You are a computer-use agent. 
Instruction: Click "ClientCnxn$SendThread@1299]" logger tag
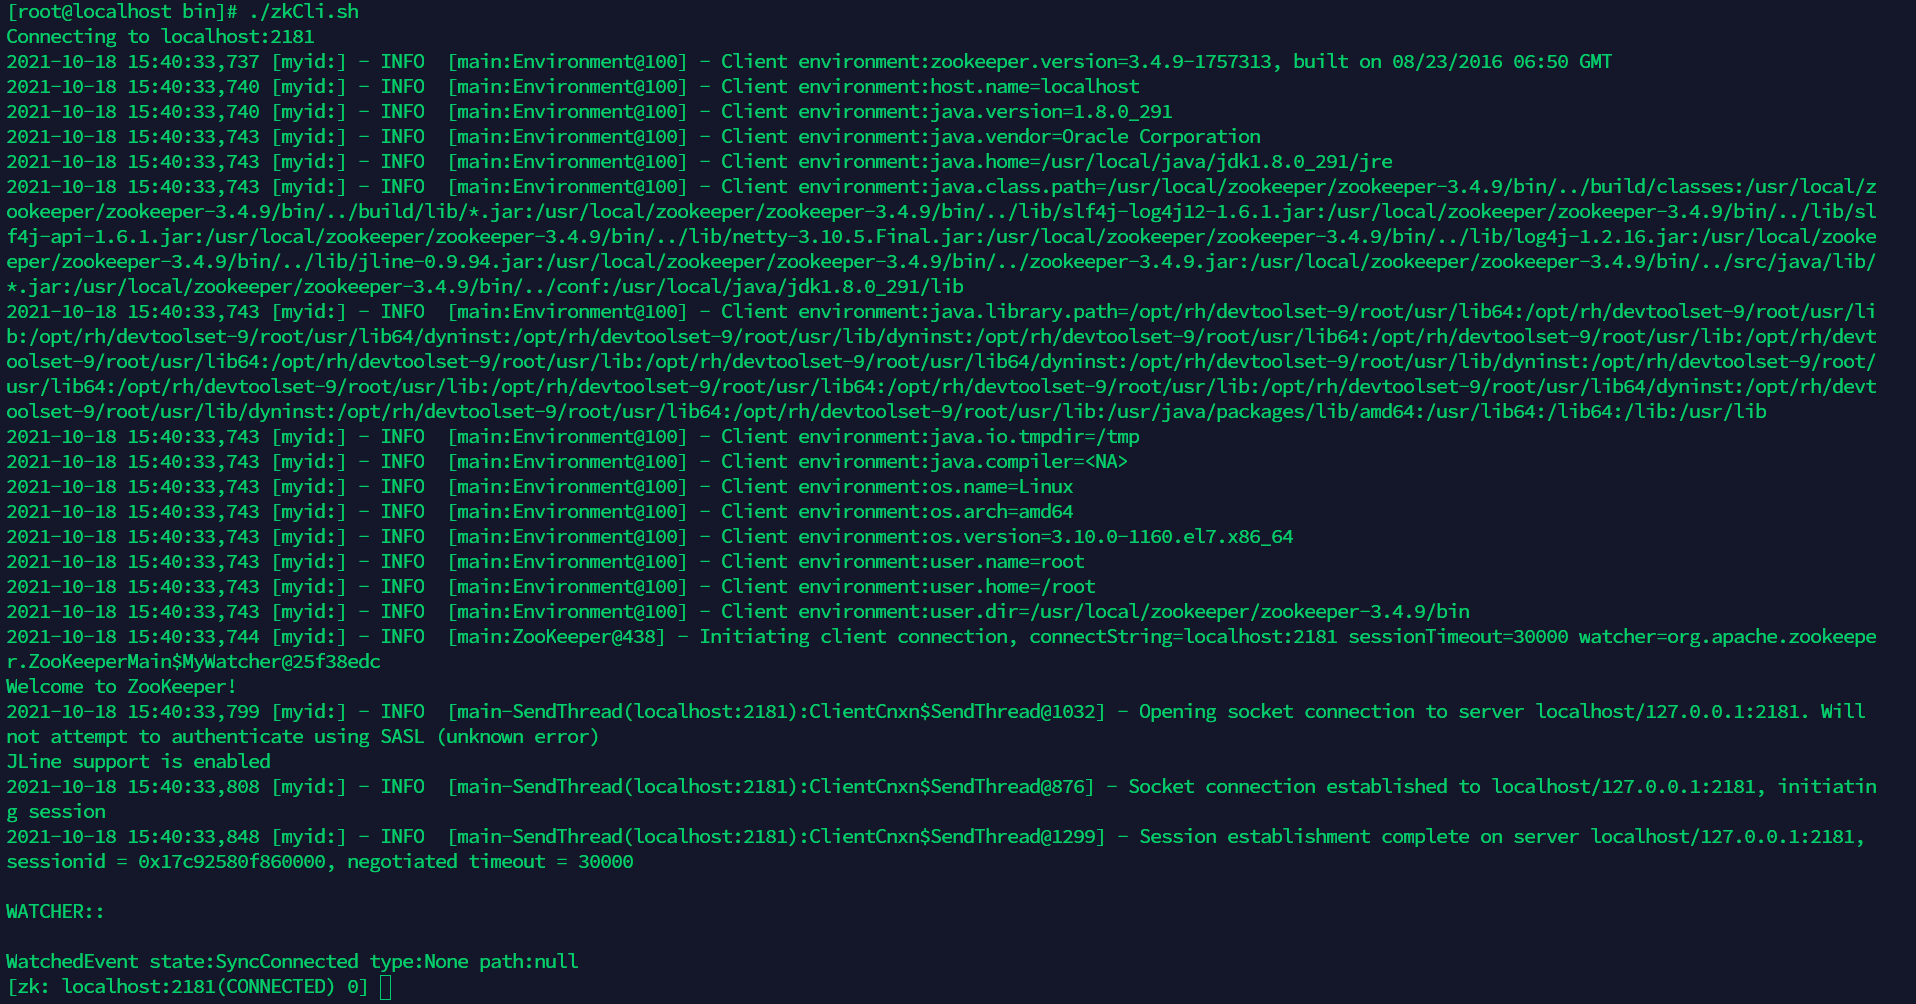pyautogui.click(x=957, y=837)
